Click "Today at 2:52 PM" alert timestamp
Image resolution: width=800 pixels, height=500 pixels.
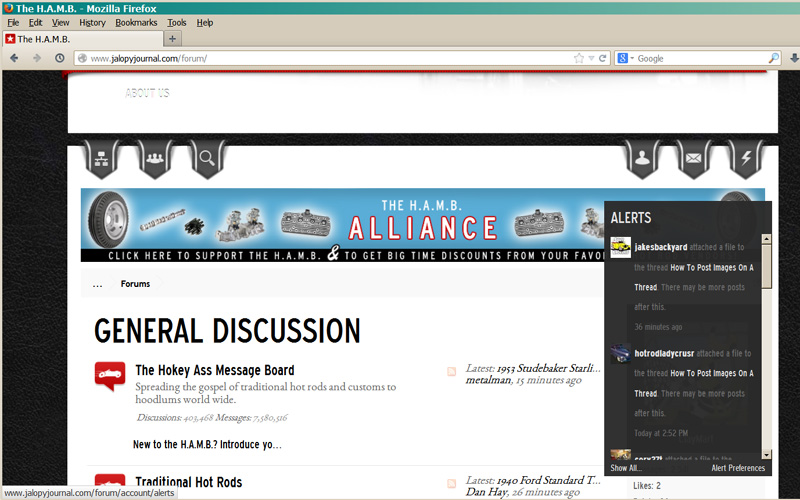[x=661, y=433]
